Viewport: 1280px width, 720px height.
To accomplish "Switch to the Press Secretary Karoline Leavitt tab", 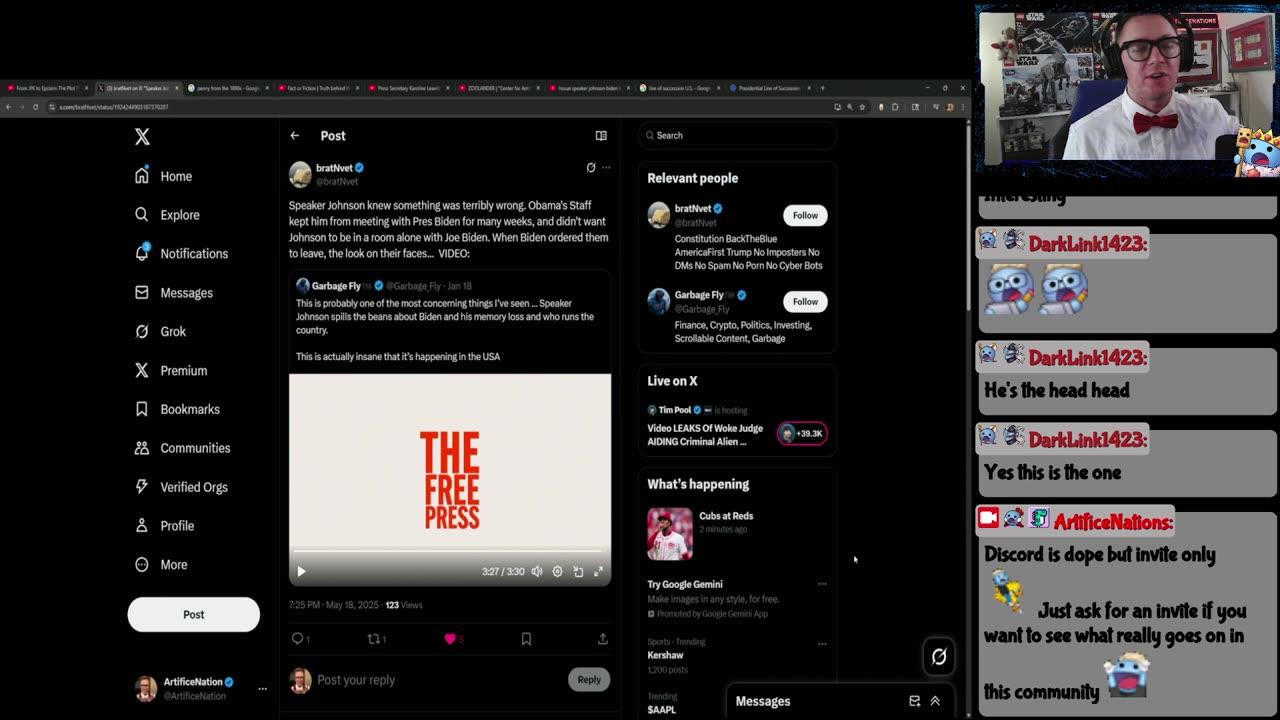I will click(x=408, y=88).
